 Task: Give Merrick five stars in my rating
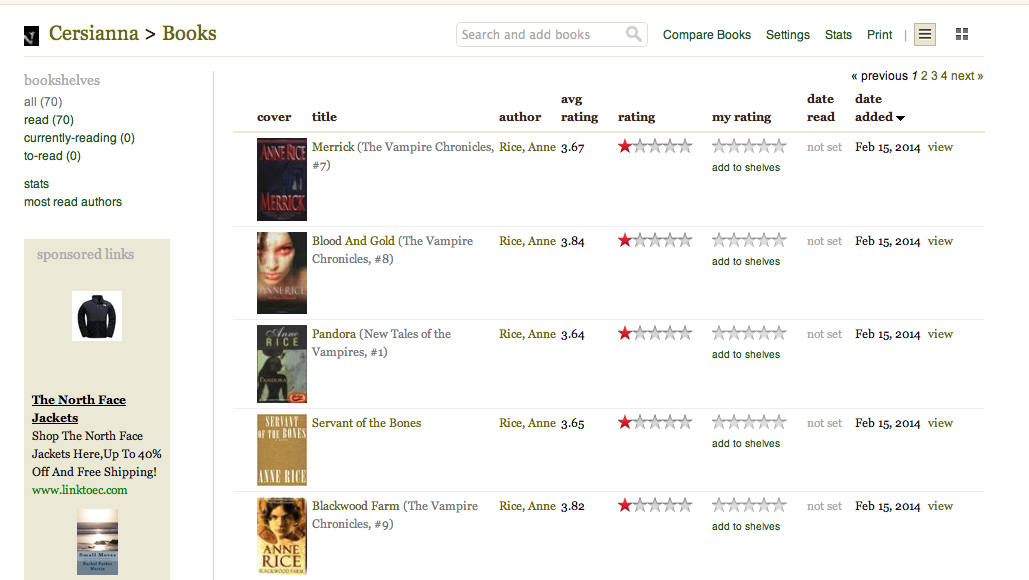pyautogui.click(x=779, y=146)
